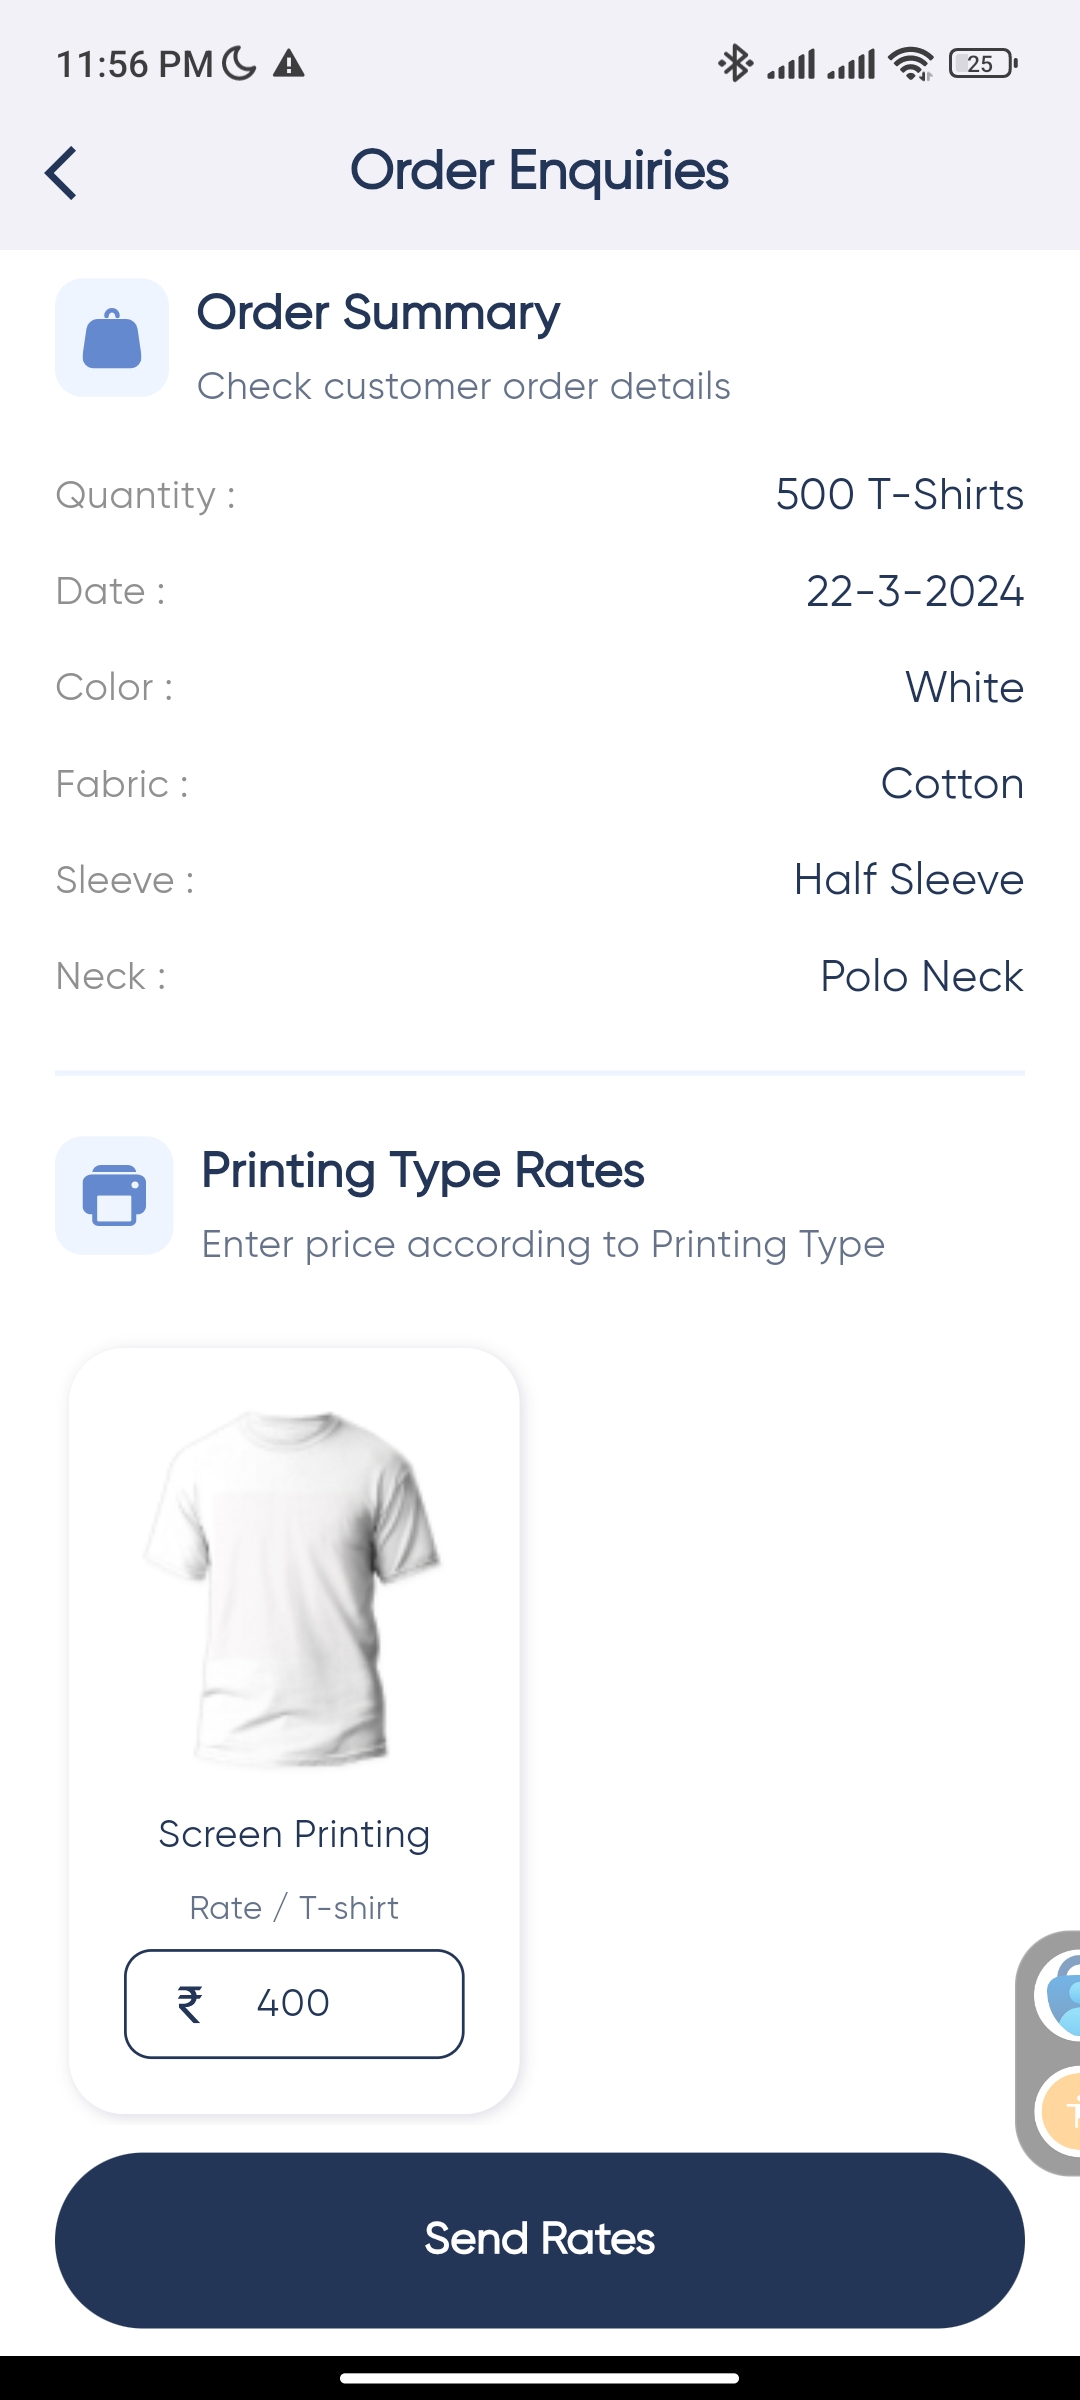Go back using the header arrow
The width and height of the screenshot is (1080, 2400).
[x=61, y=173]
